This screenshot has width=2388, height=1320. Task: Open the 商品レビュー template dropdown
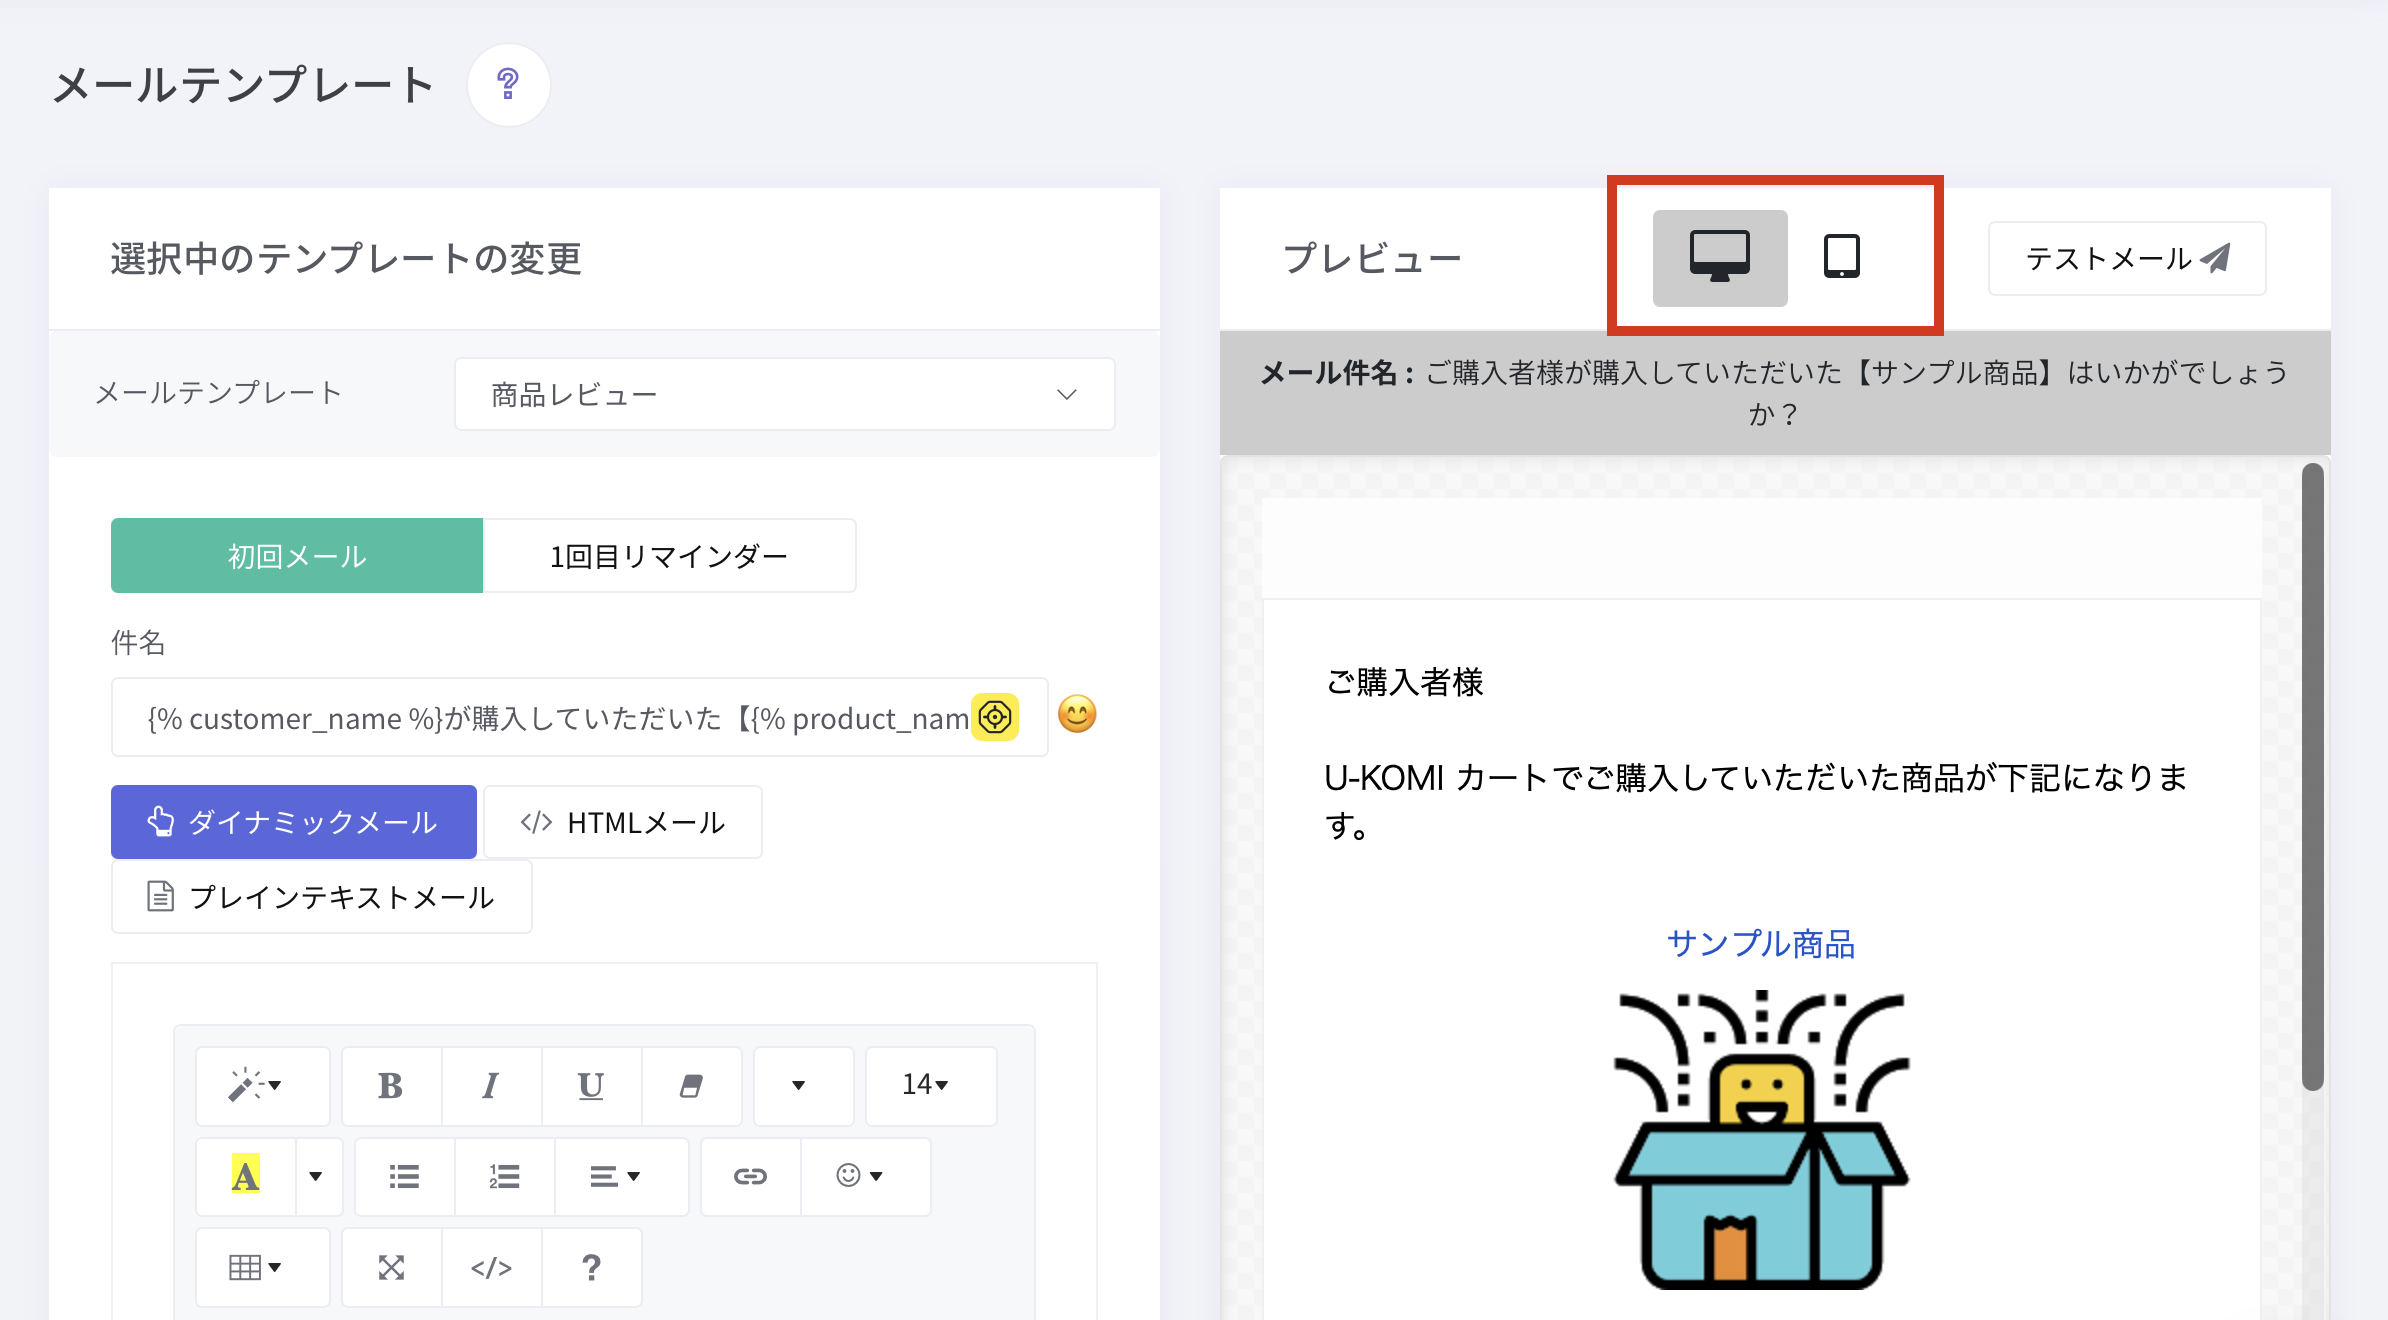pyautogui.click(x=784, y=395)
